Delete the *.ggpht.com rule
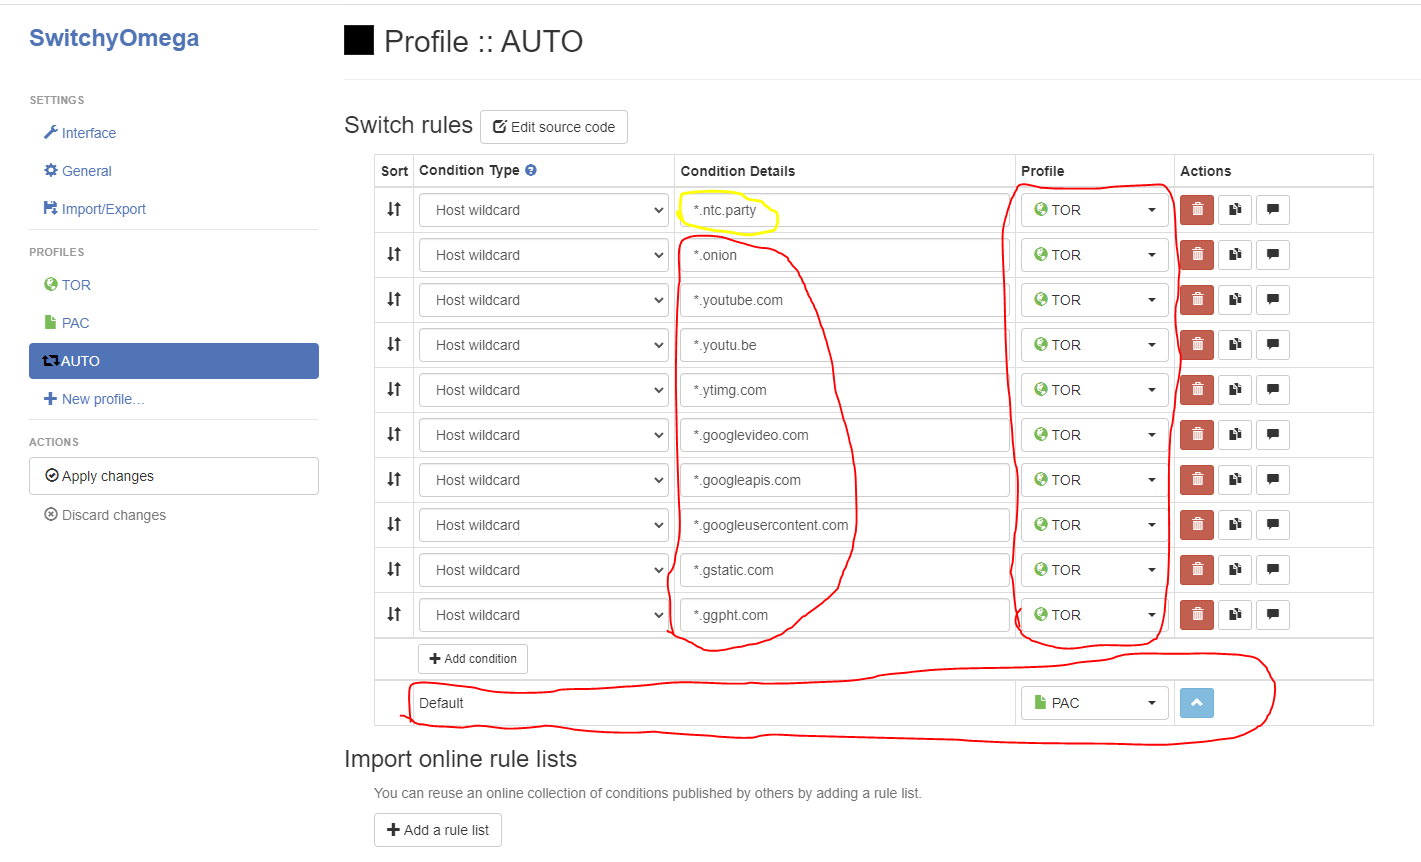The image size is (1421, 862). [x=1197, y=615]
